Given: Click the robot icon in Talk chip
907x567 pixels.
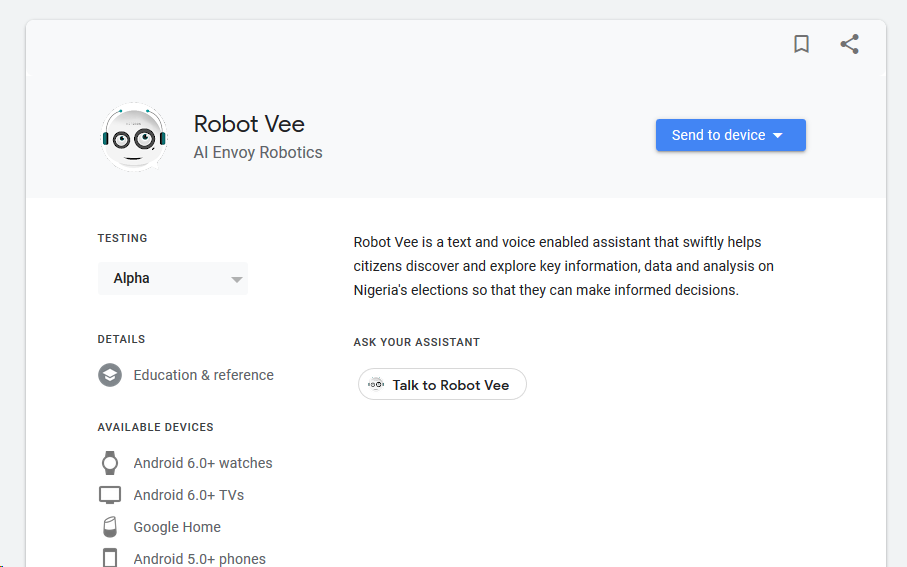Looking at the screenshot, I should point(376,384).
